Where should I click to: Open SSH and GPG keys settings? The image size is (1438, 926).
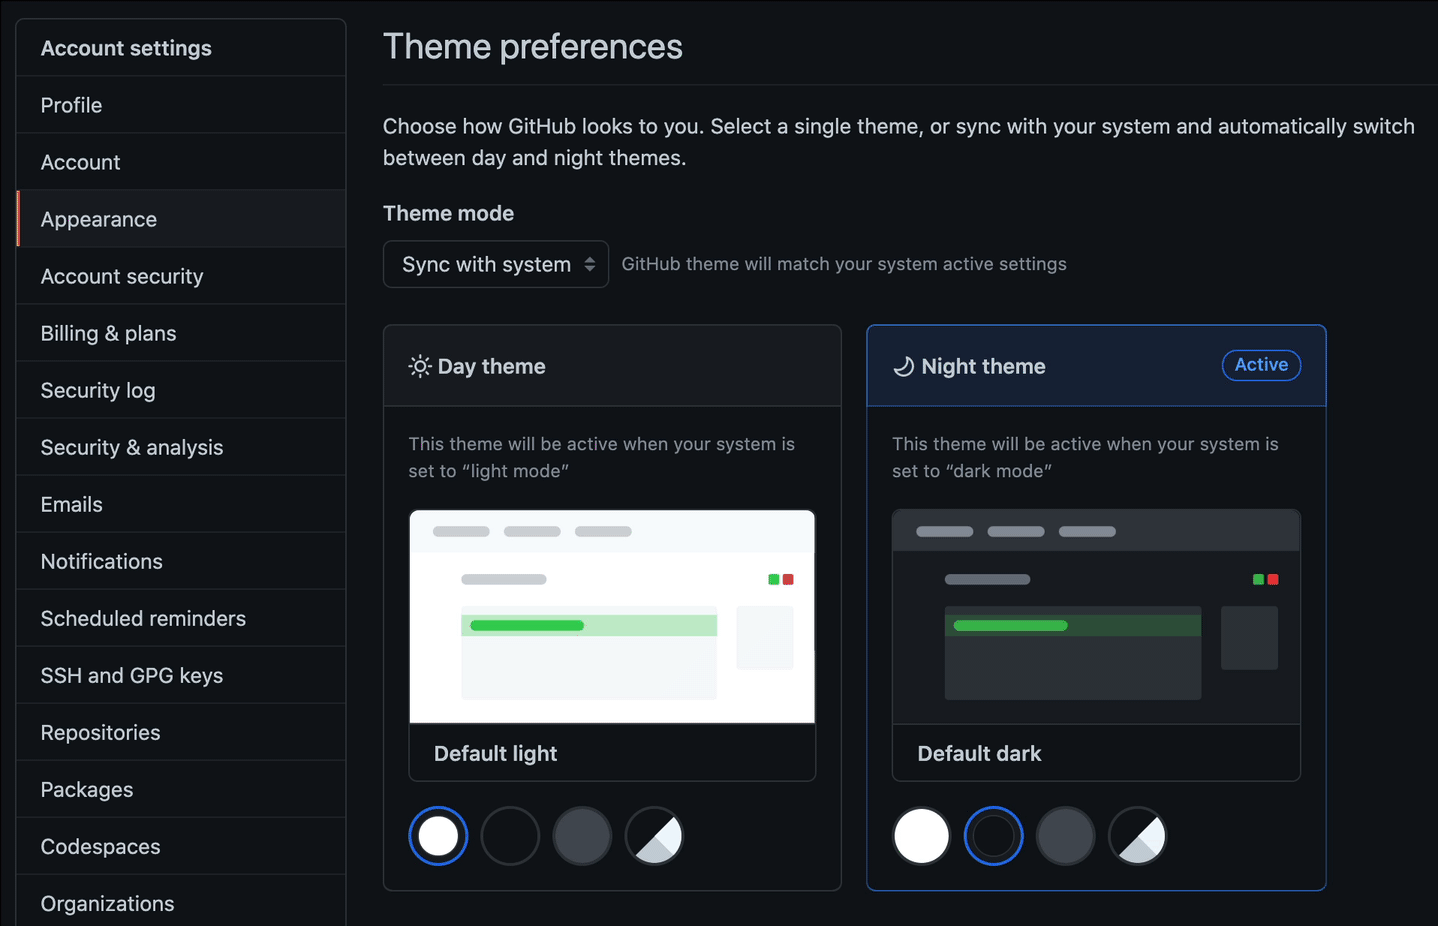[131, 675]
